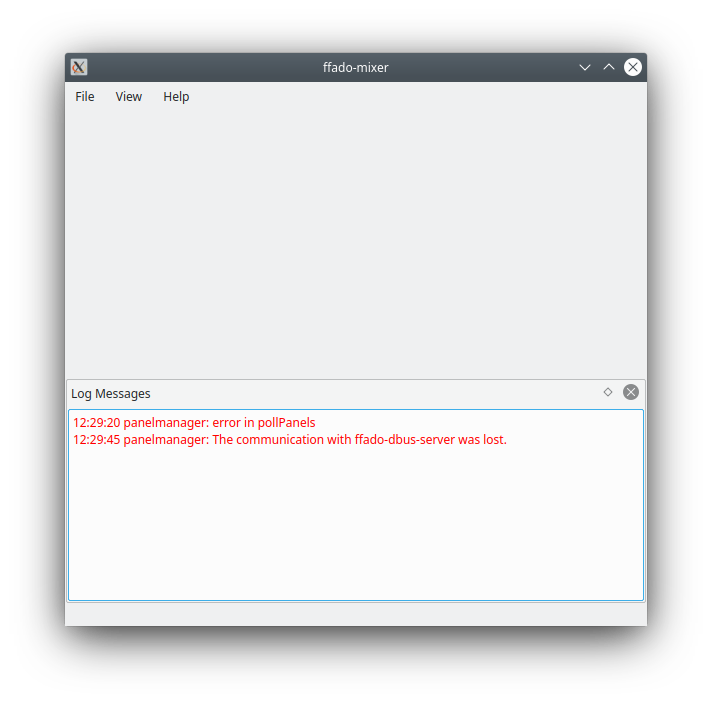Open the Help menu
The width and height of the screenshot is (712, 703).
[176, 97]
